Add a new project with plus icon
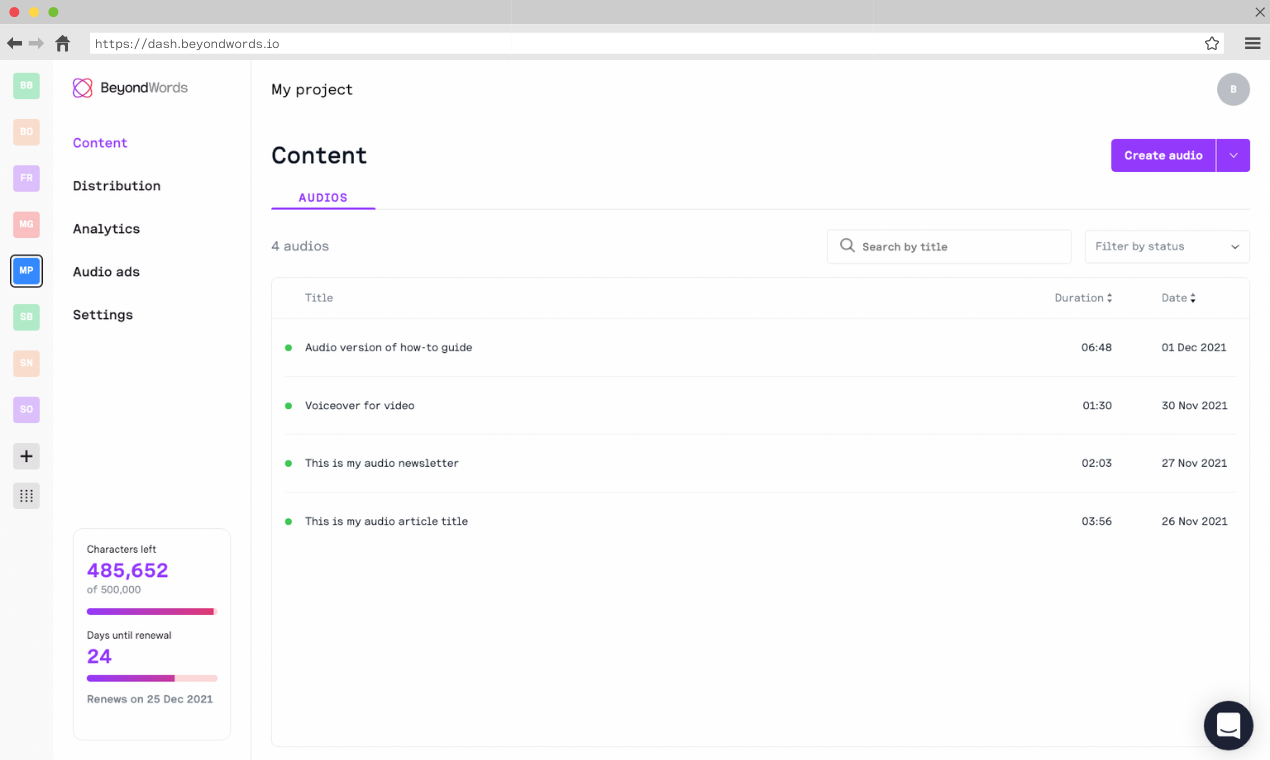Image resolution: width=1270 pixels, height=760 pixels. tap(27, 456)
